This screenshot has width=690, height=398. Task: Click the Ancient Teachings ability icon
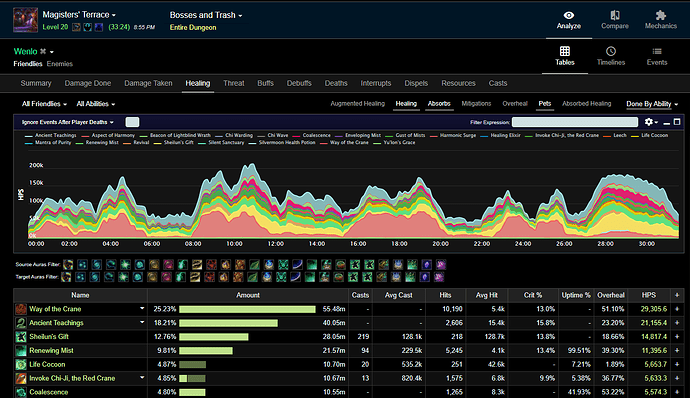(21, 323)
